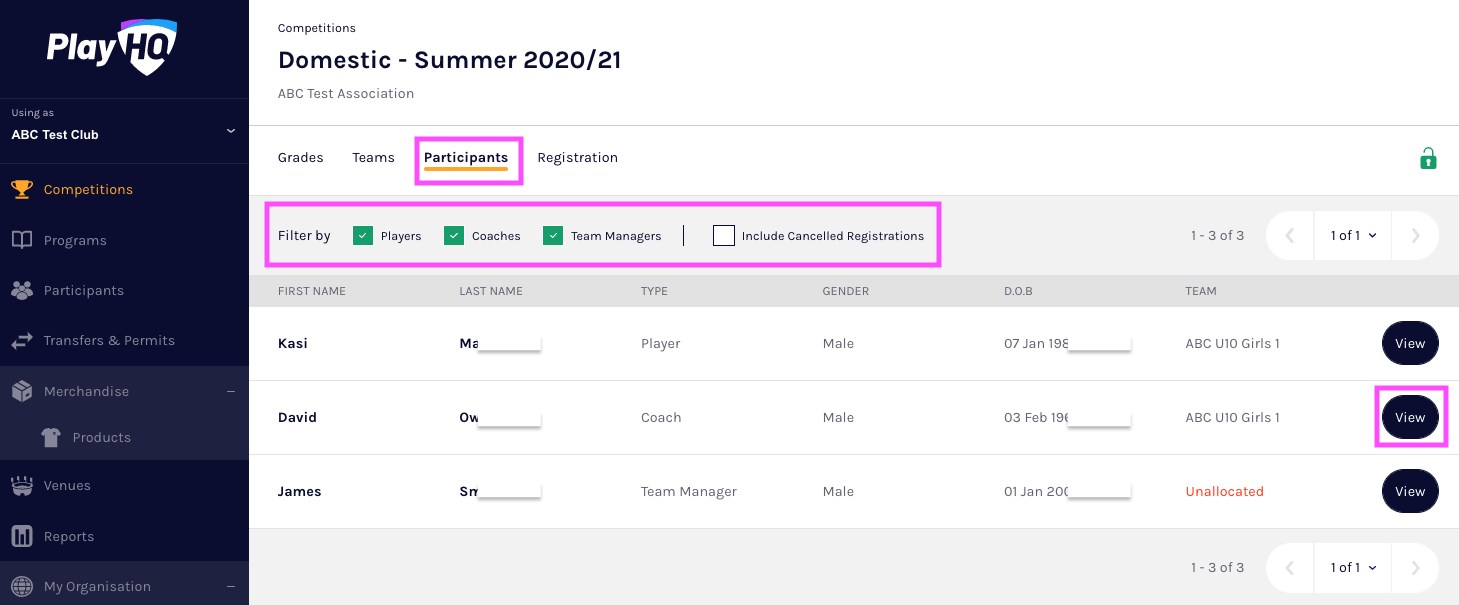Open the Registration tab

(x=577, y=158)
